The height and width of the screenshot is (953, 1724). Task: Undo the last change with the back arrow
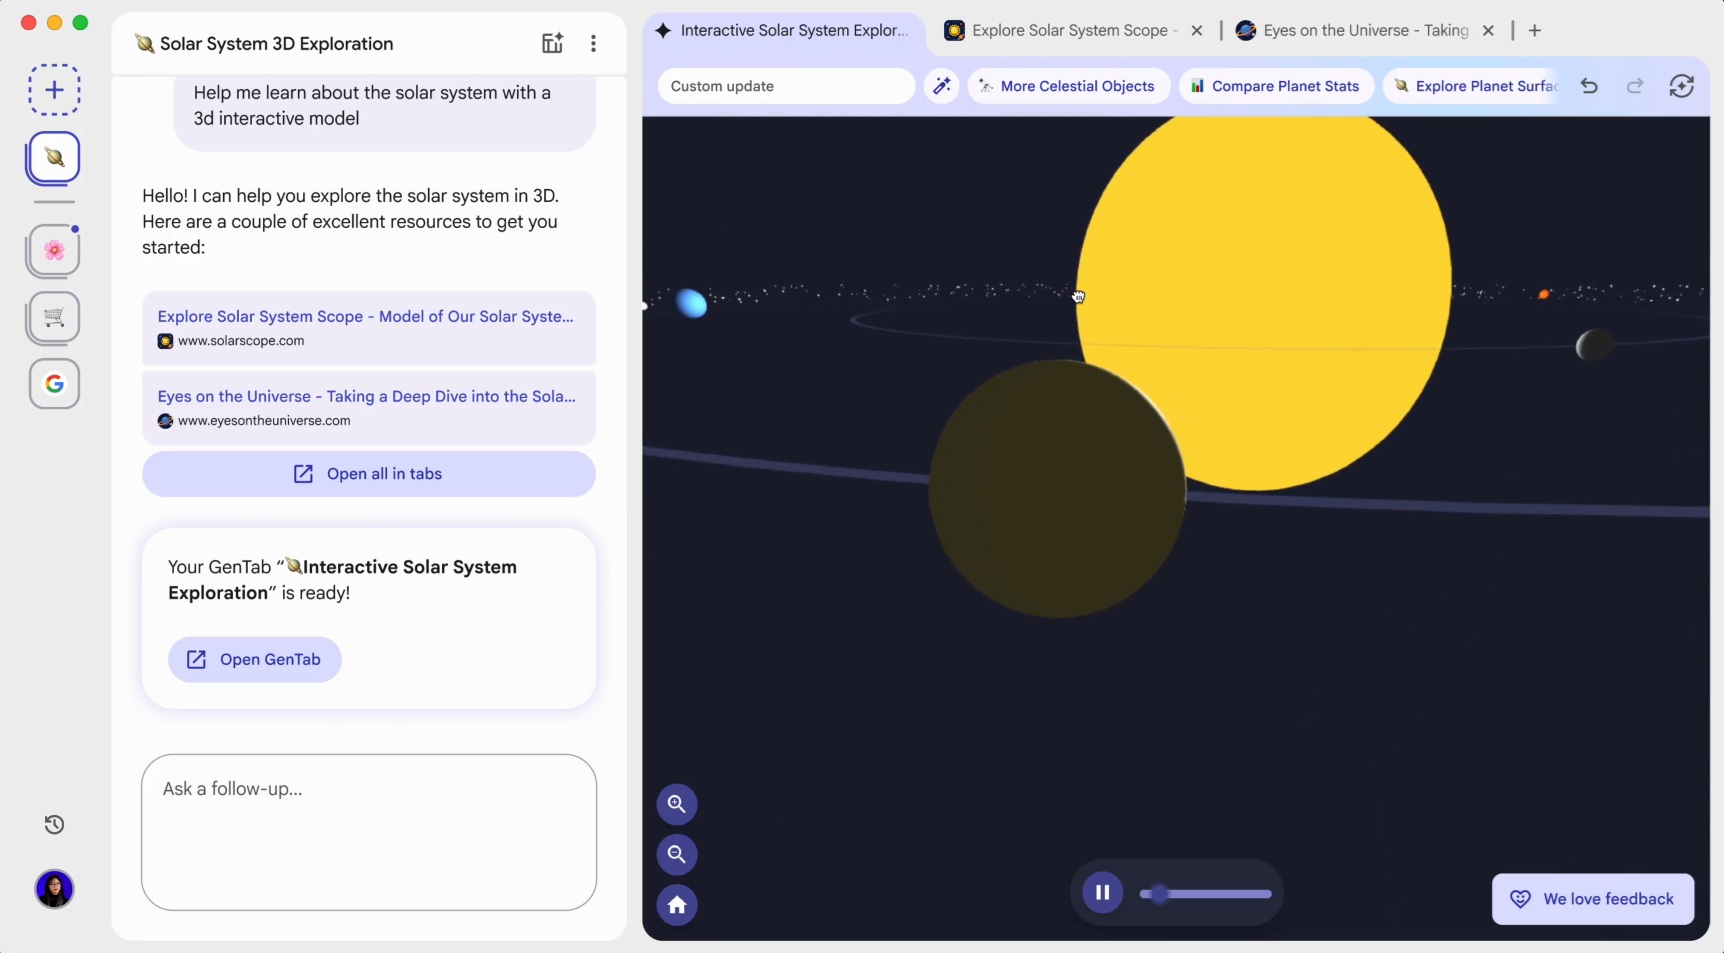pos(1589,86)
